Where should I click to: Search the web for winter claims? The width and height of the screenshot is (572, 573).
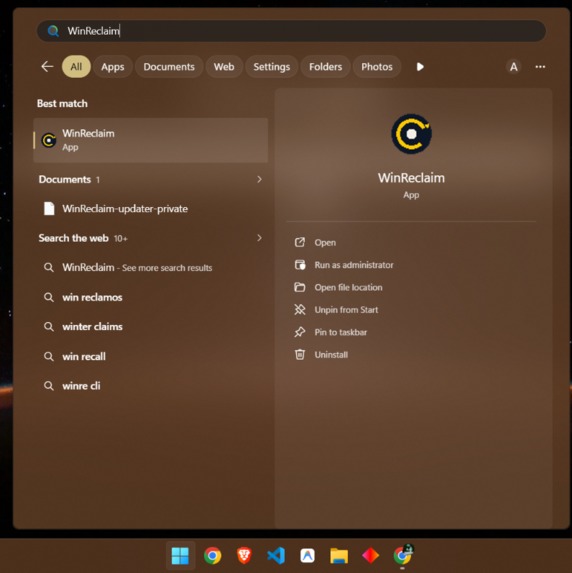(x=151, y=327)
